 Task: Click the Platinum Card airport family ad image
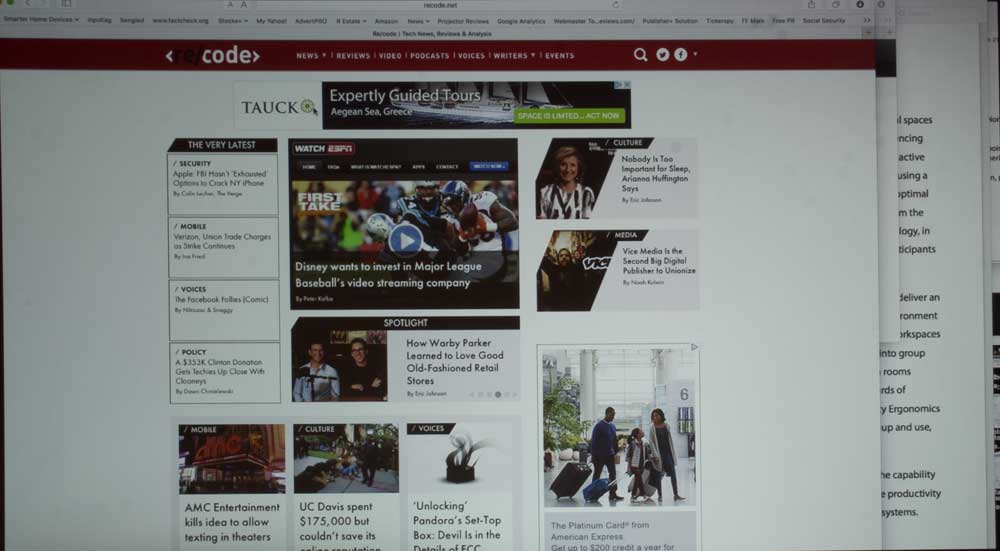[x=619, y=427]
